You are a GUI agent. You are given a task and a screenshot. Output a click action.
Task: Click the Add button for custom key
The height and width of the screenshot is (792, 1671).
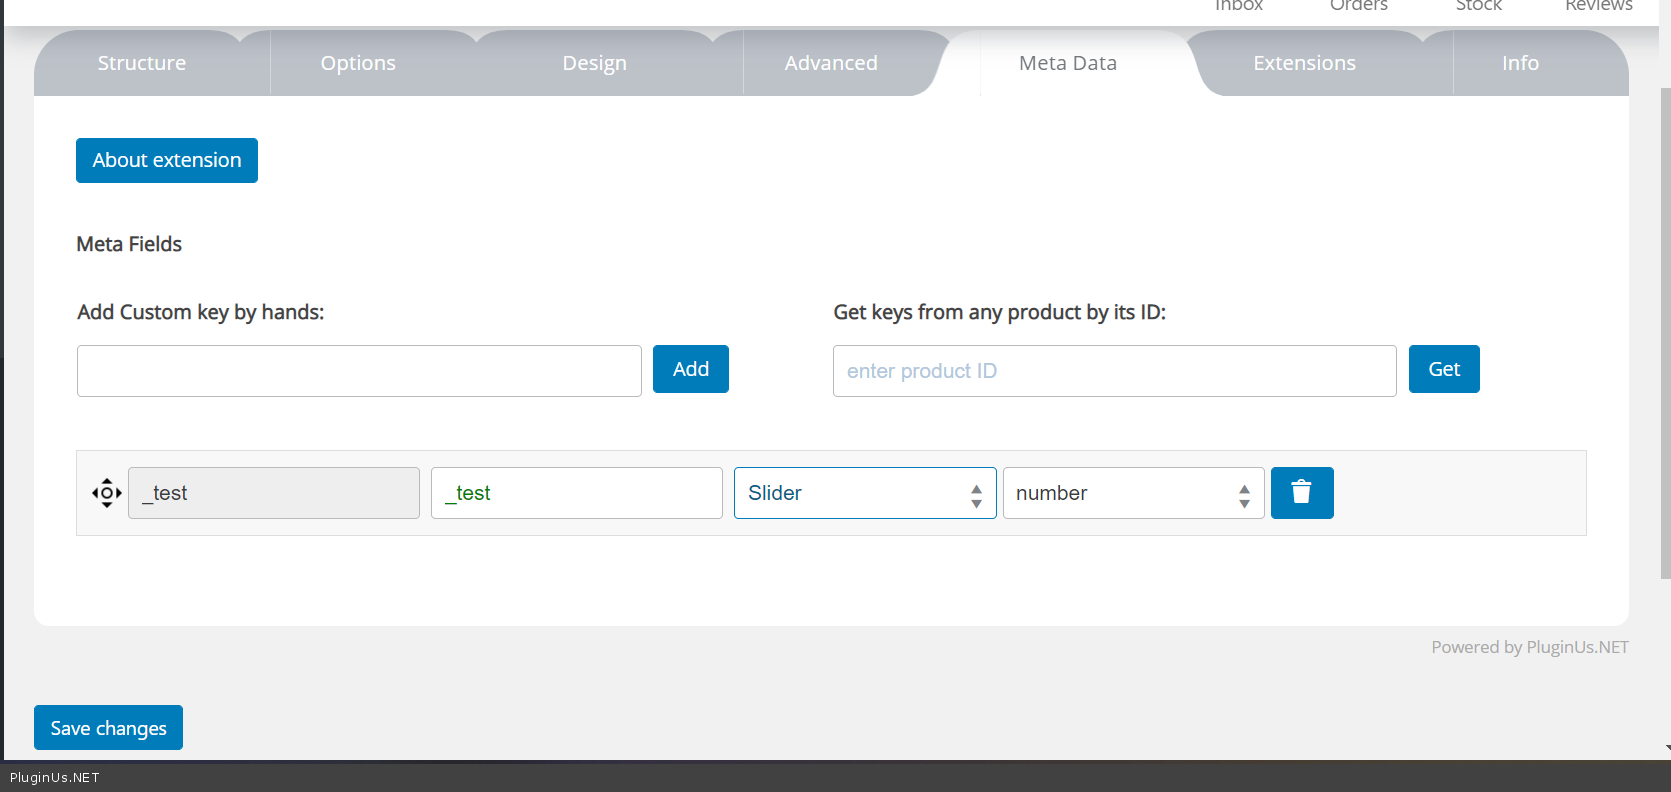point(690,369)
